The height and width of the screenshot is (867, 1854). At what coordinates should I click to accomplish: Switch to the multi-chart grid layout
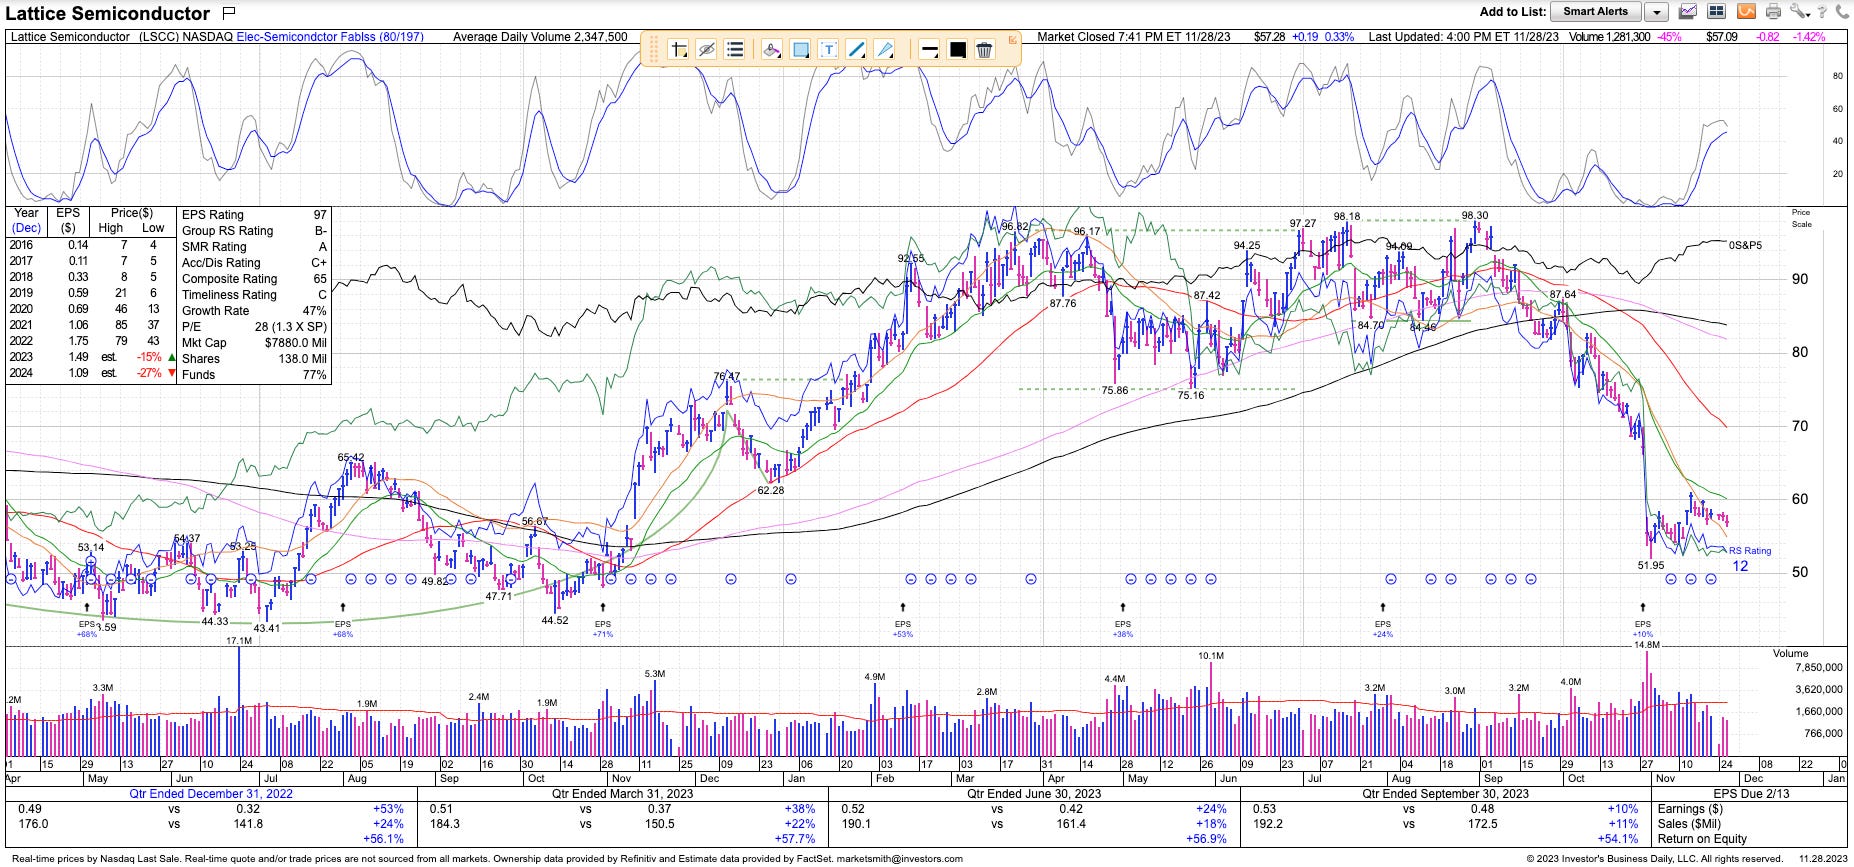coord(1716,12)
